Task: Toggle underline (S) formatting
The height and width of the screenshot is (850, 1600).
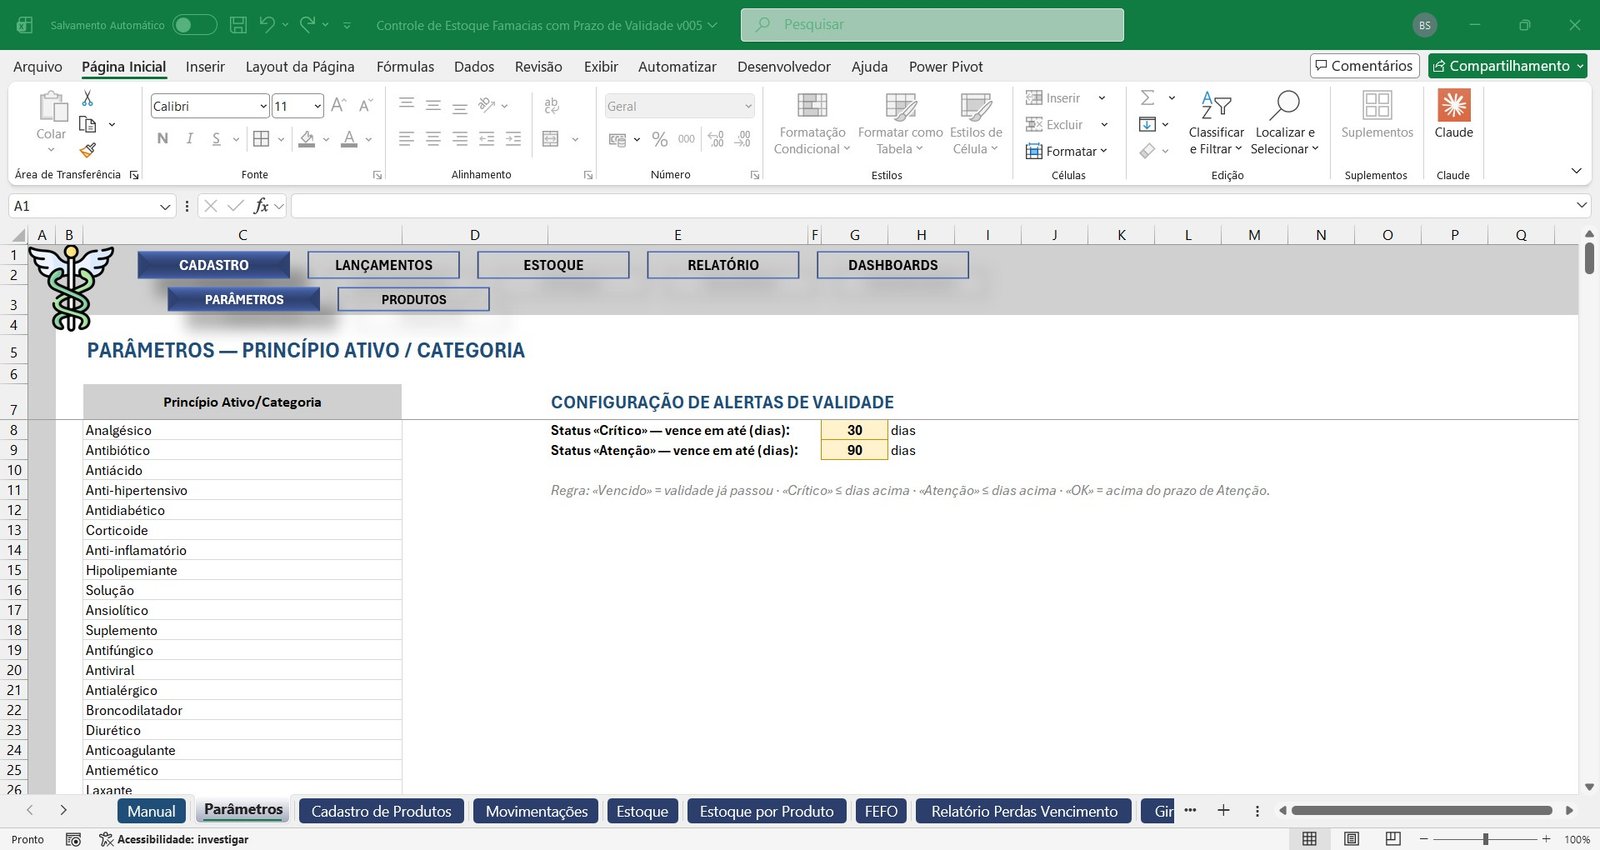Action: [216, 139]
